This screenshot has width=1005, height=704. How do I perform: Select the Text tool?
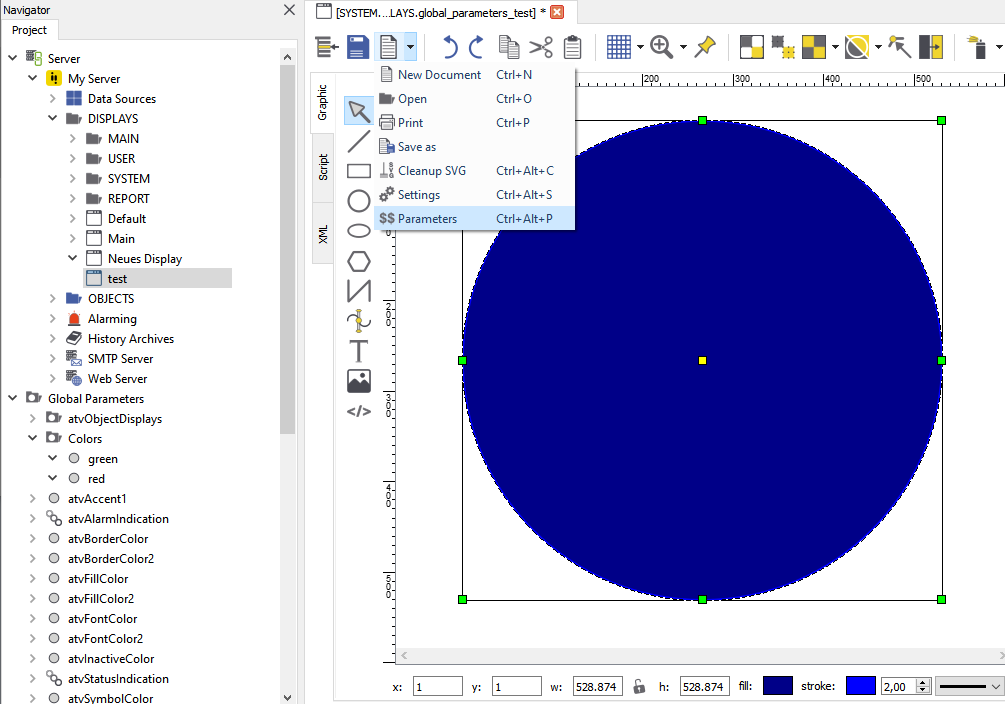(x=358, y=350)
